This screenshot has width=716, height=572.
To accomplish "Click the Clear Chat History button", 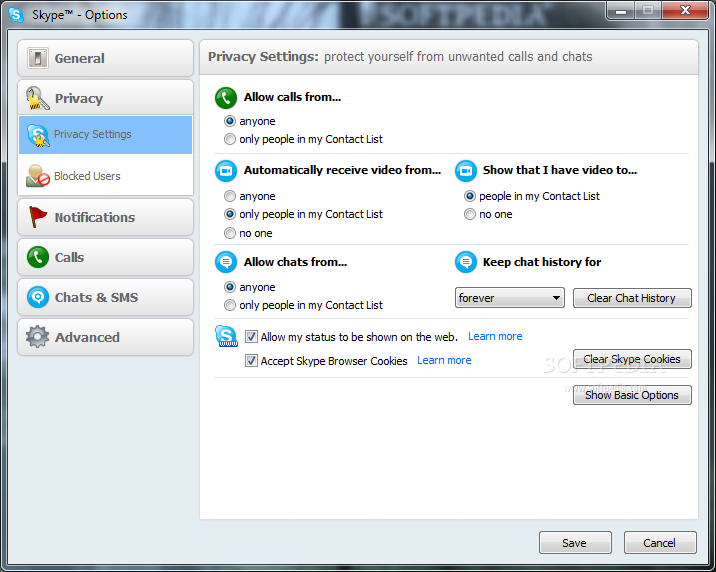I will (632, 298).
